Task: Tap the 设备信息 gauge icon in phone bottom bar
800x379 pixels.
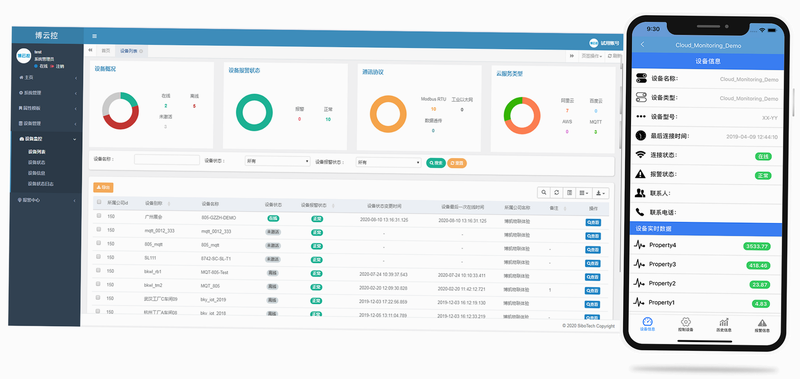Action: [x=647, y=322]
